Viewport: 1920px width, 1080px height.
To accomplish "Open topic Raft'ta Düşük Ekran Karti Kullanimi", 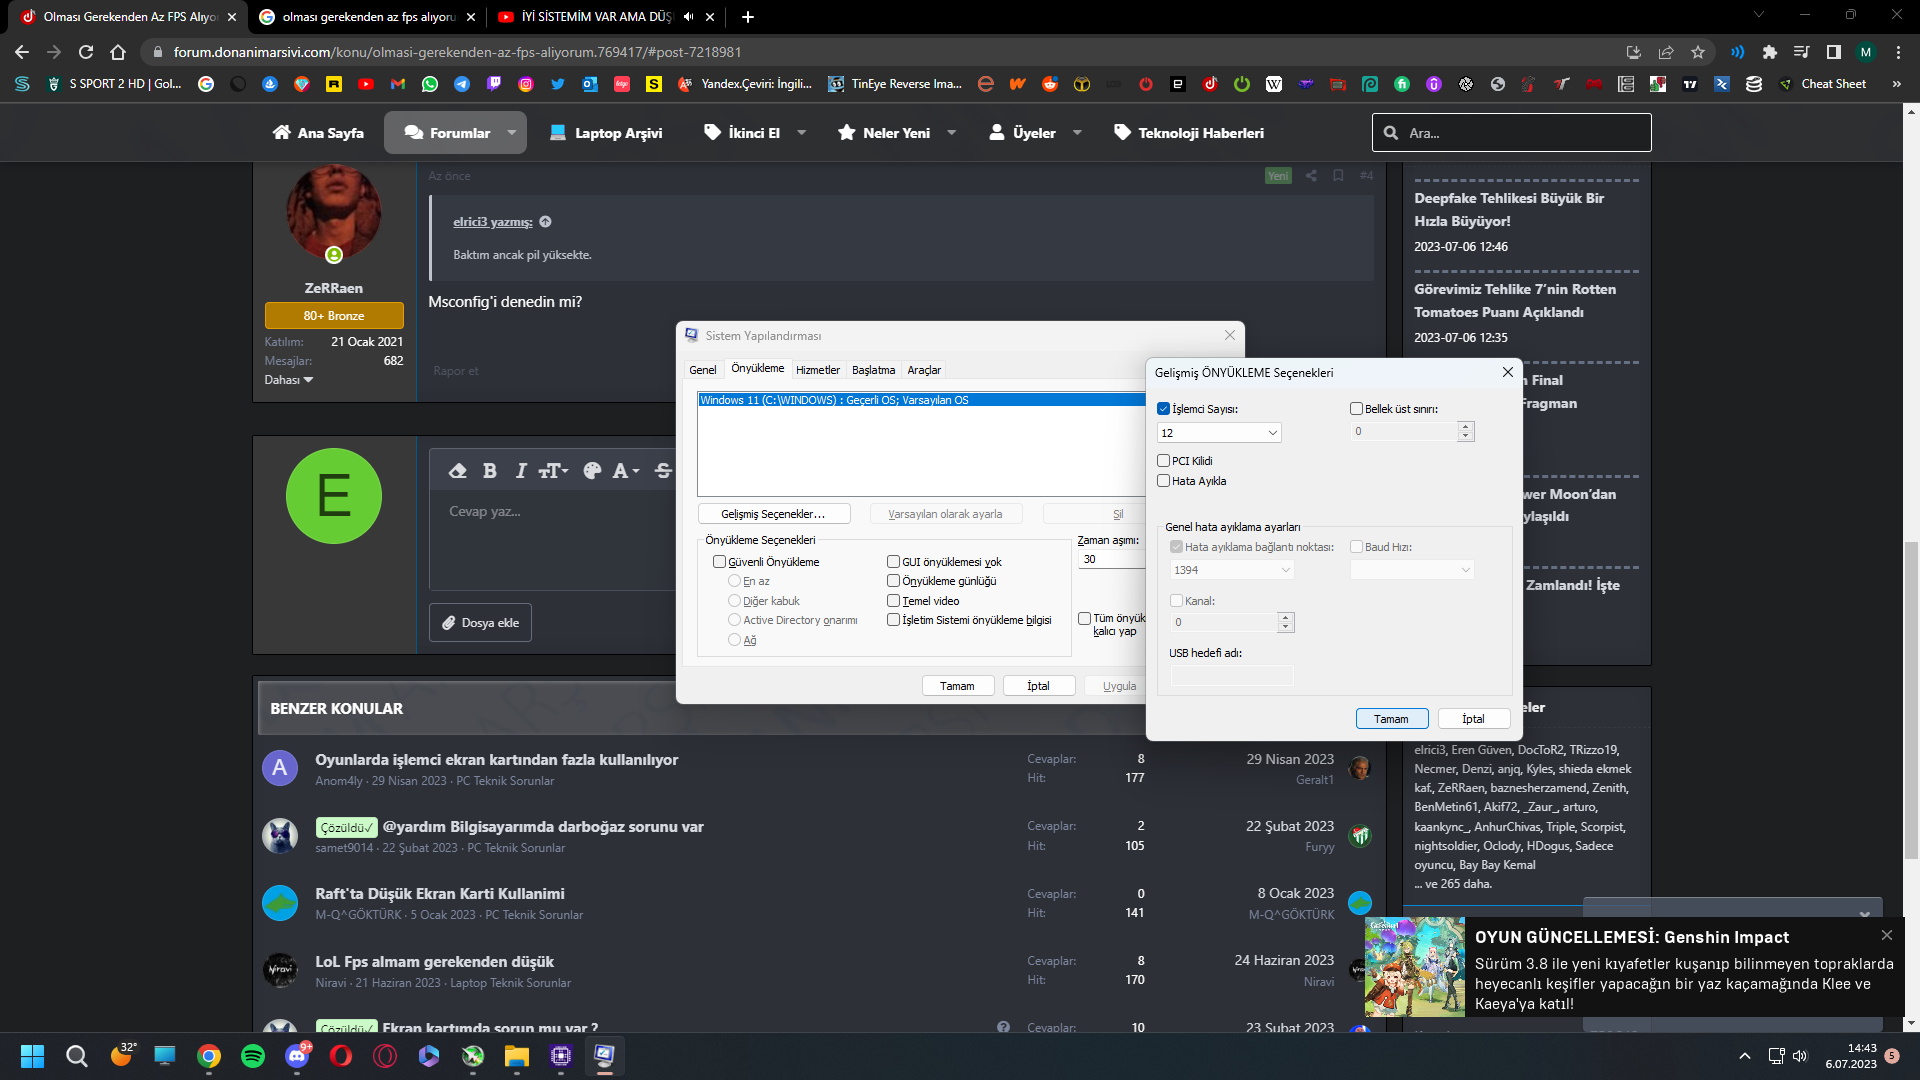I will [x=440, y=894].
